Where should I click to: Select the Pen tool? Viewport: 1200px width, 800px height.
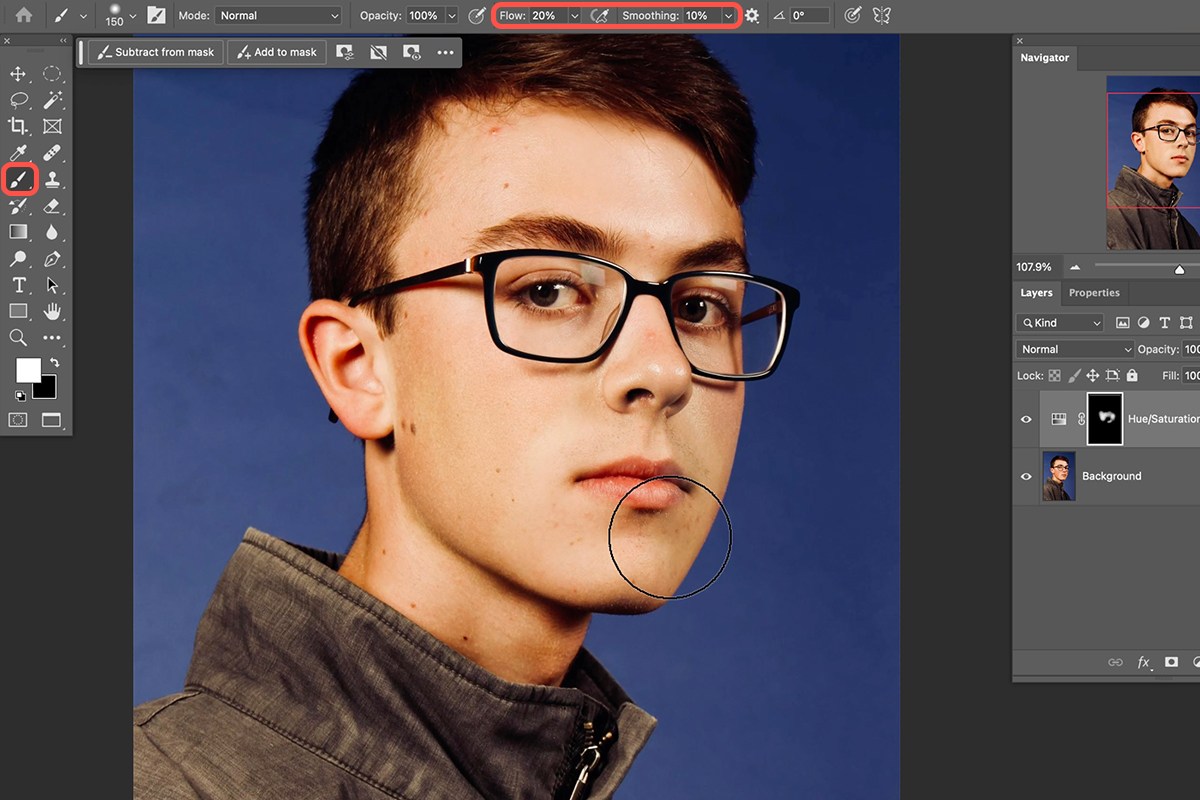tap(52, 259)
